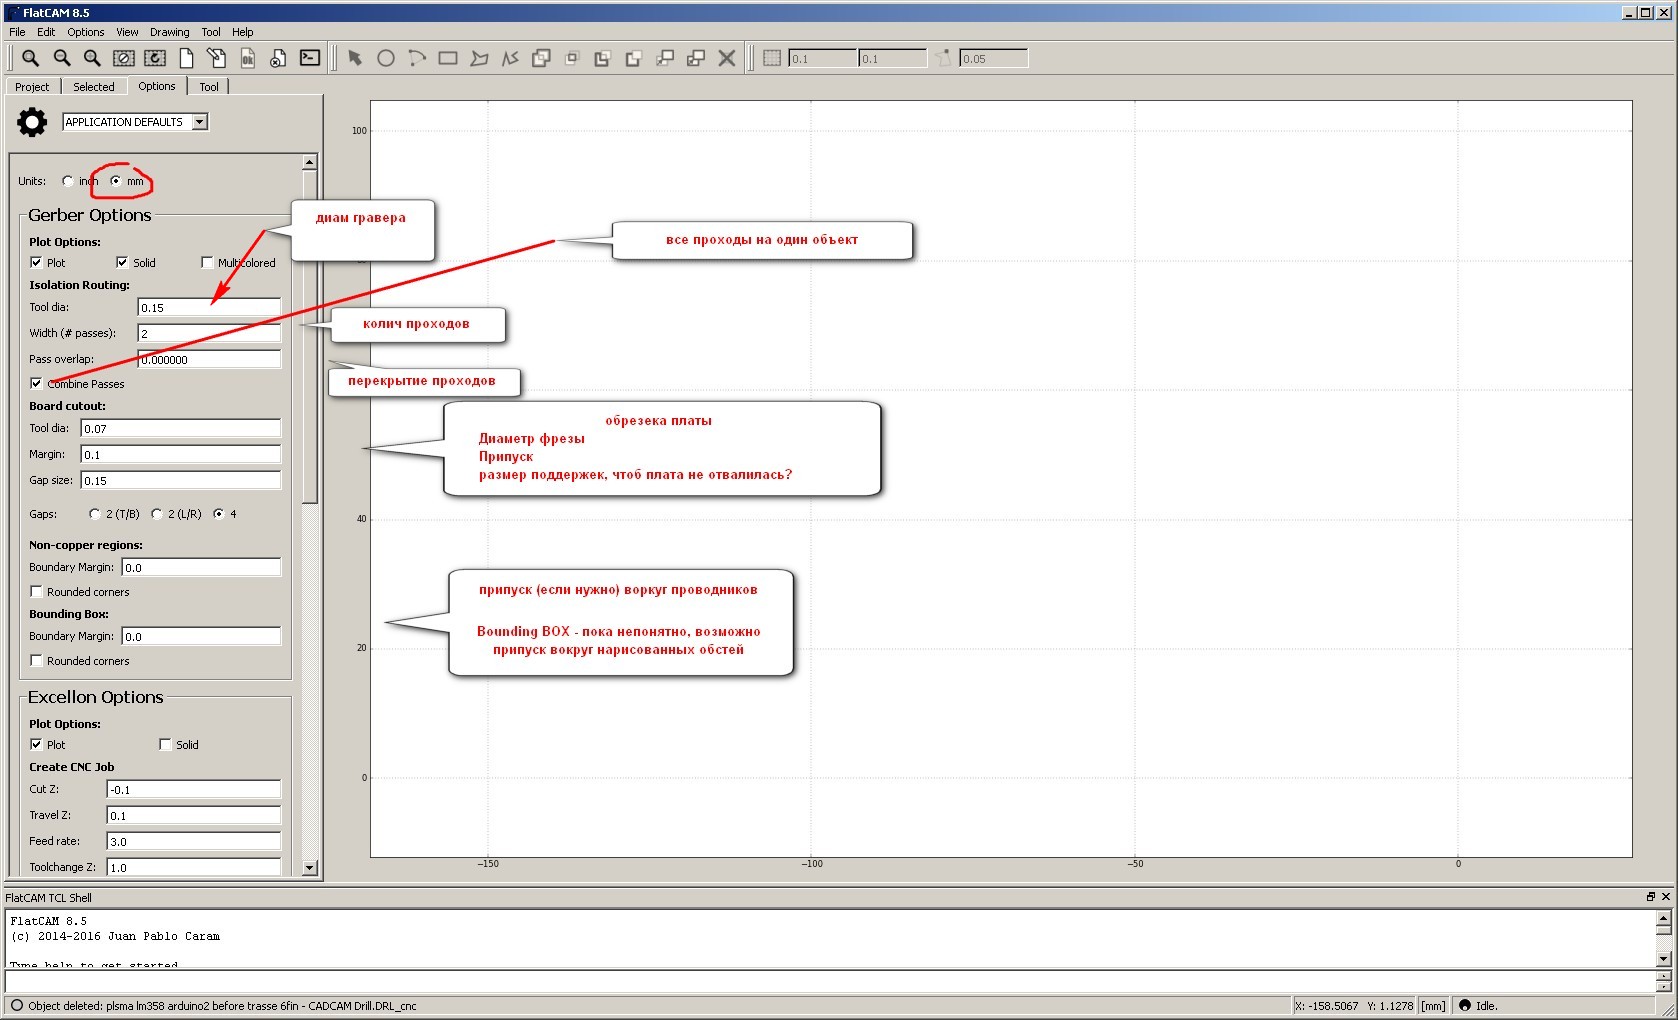Click the Move Objects icon
This screenshot has height=1020, width=1678.
[x=665, y=58]
